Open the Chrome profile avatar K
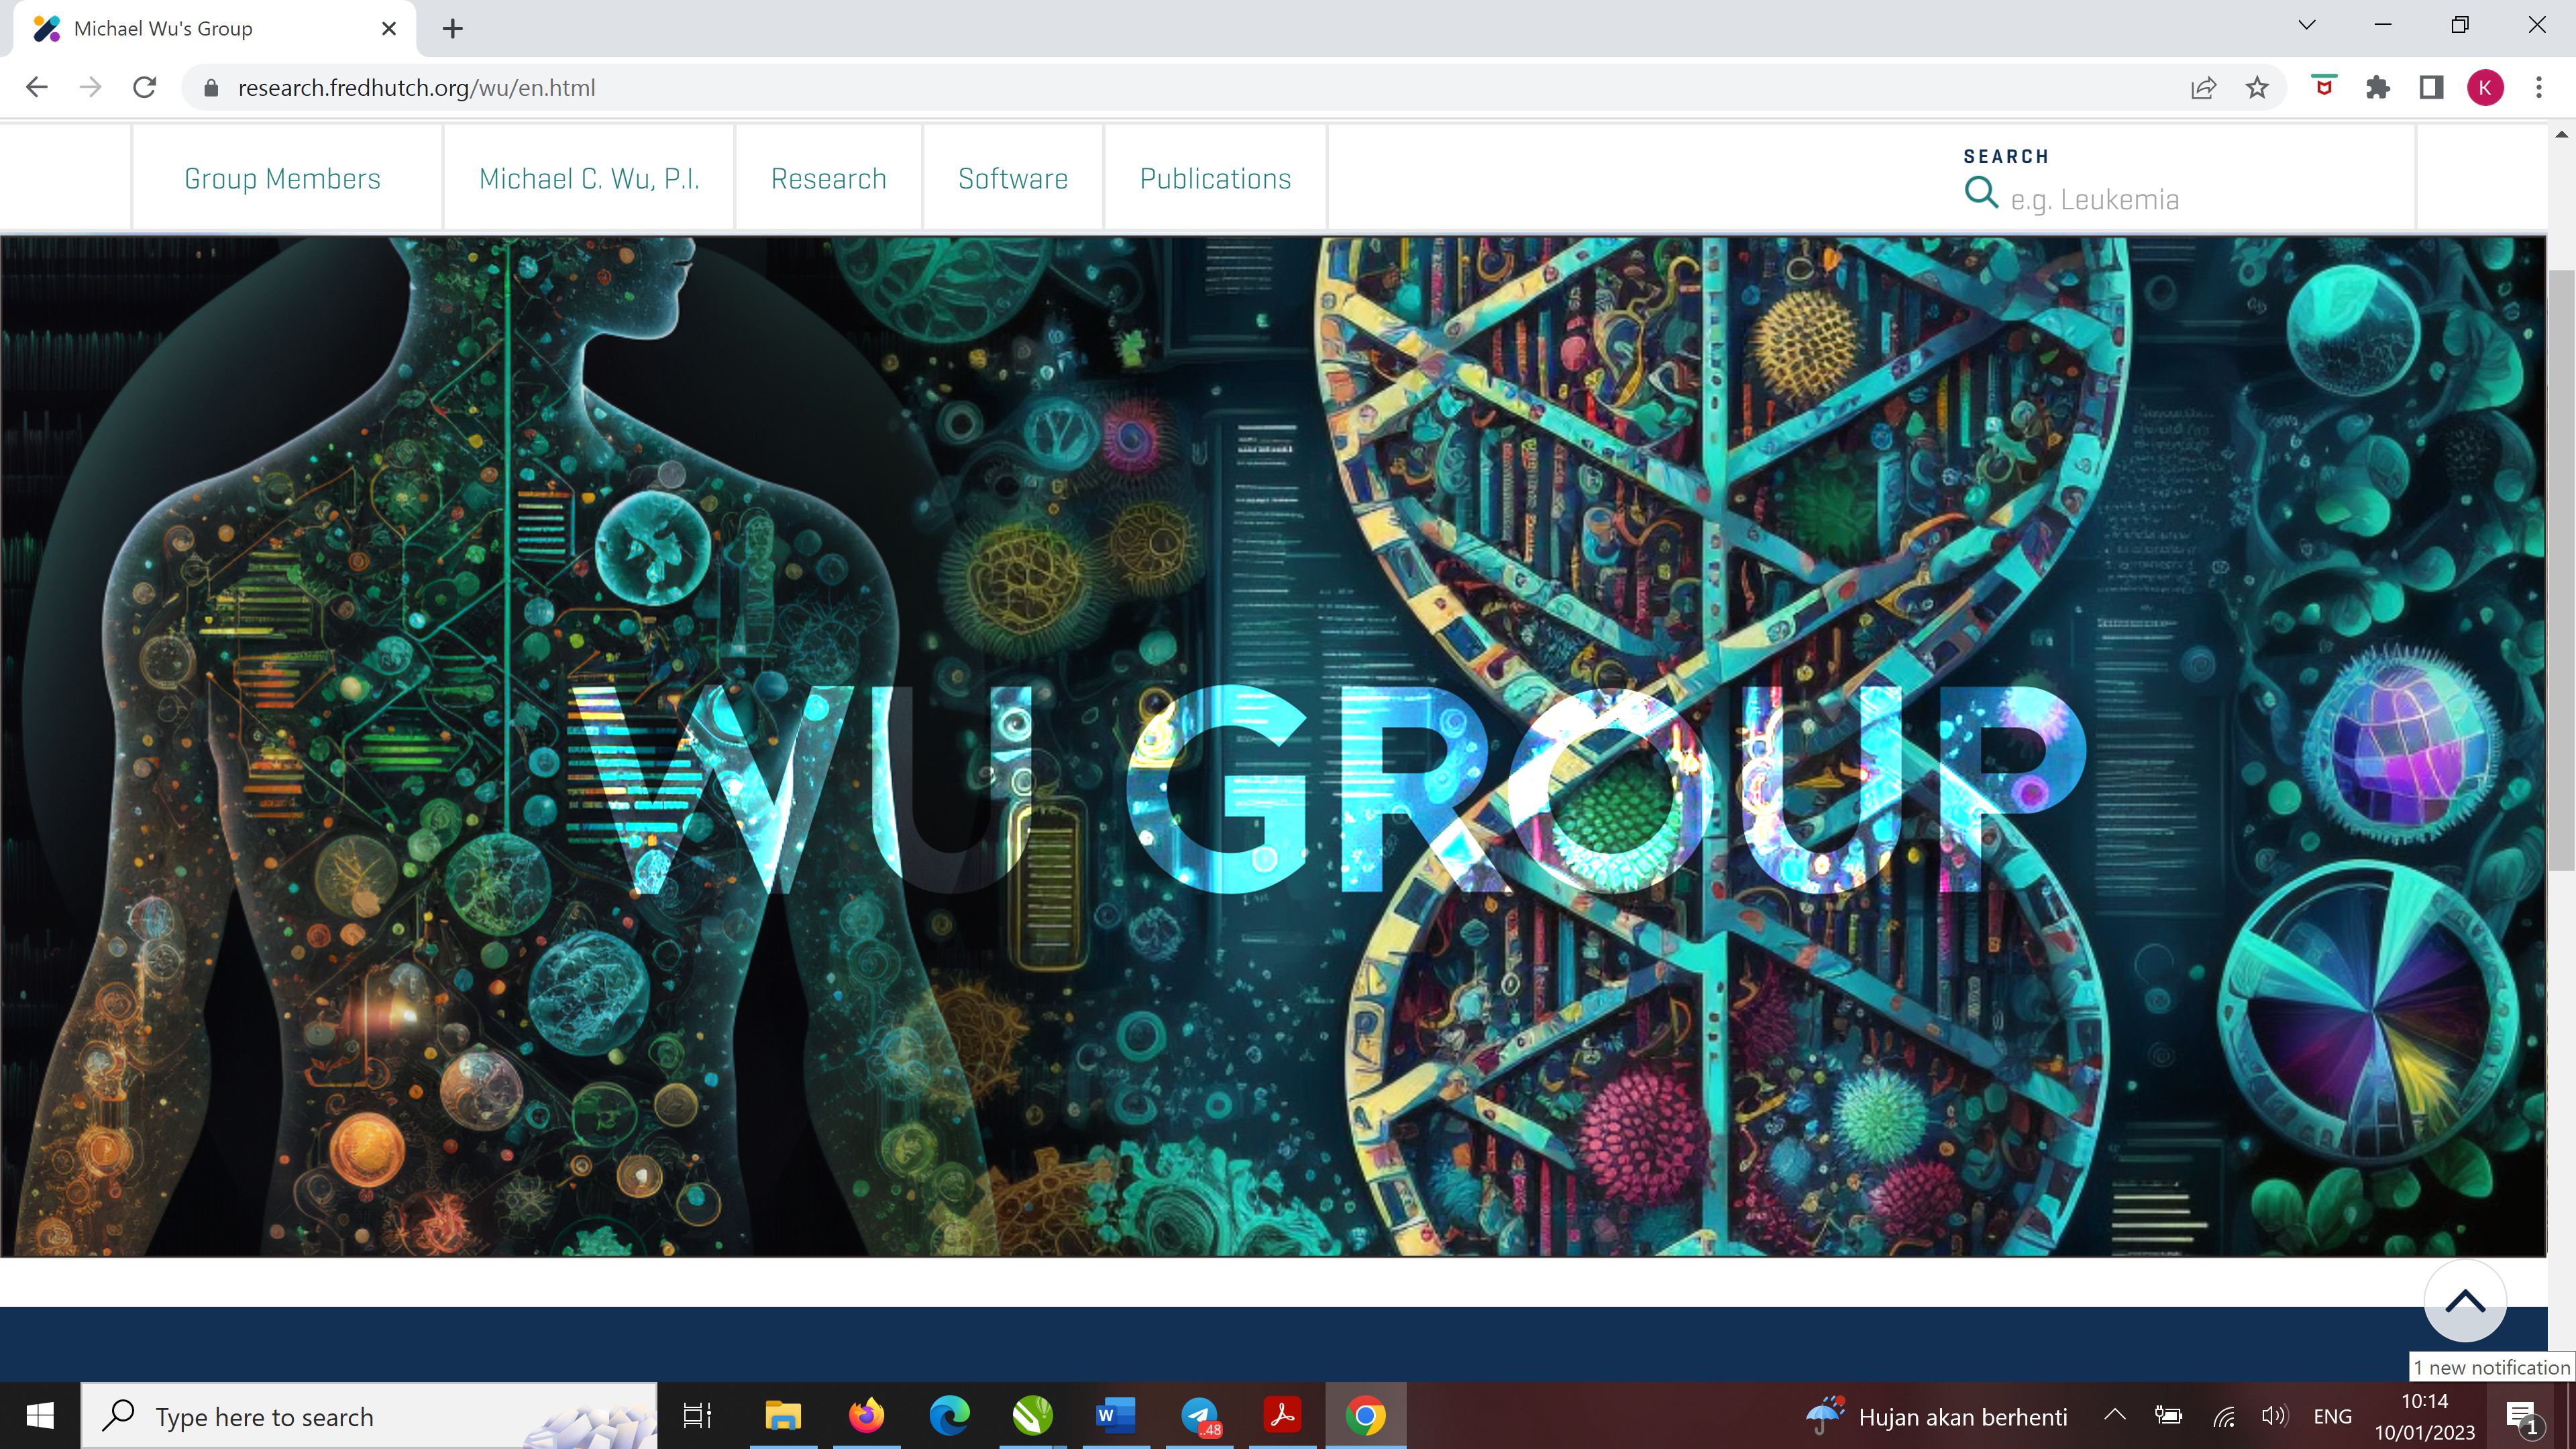 click(2485, 88)
